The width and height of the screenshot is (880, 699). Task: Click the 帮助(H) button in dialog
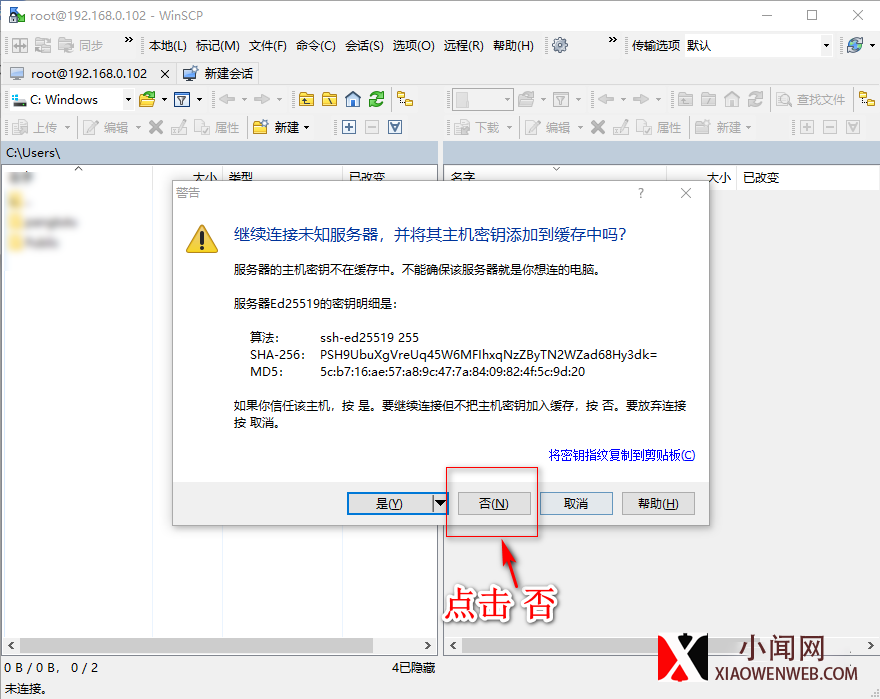point(658,503)
